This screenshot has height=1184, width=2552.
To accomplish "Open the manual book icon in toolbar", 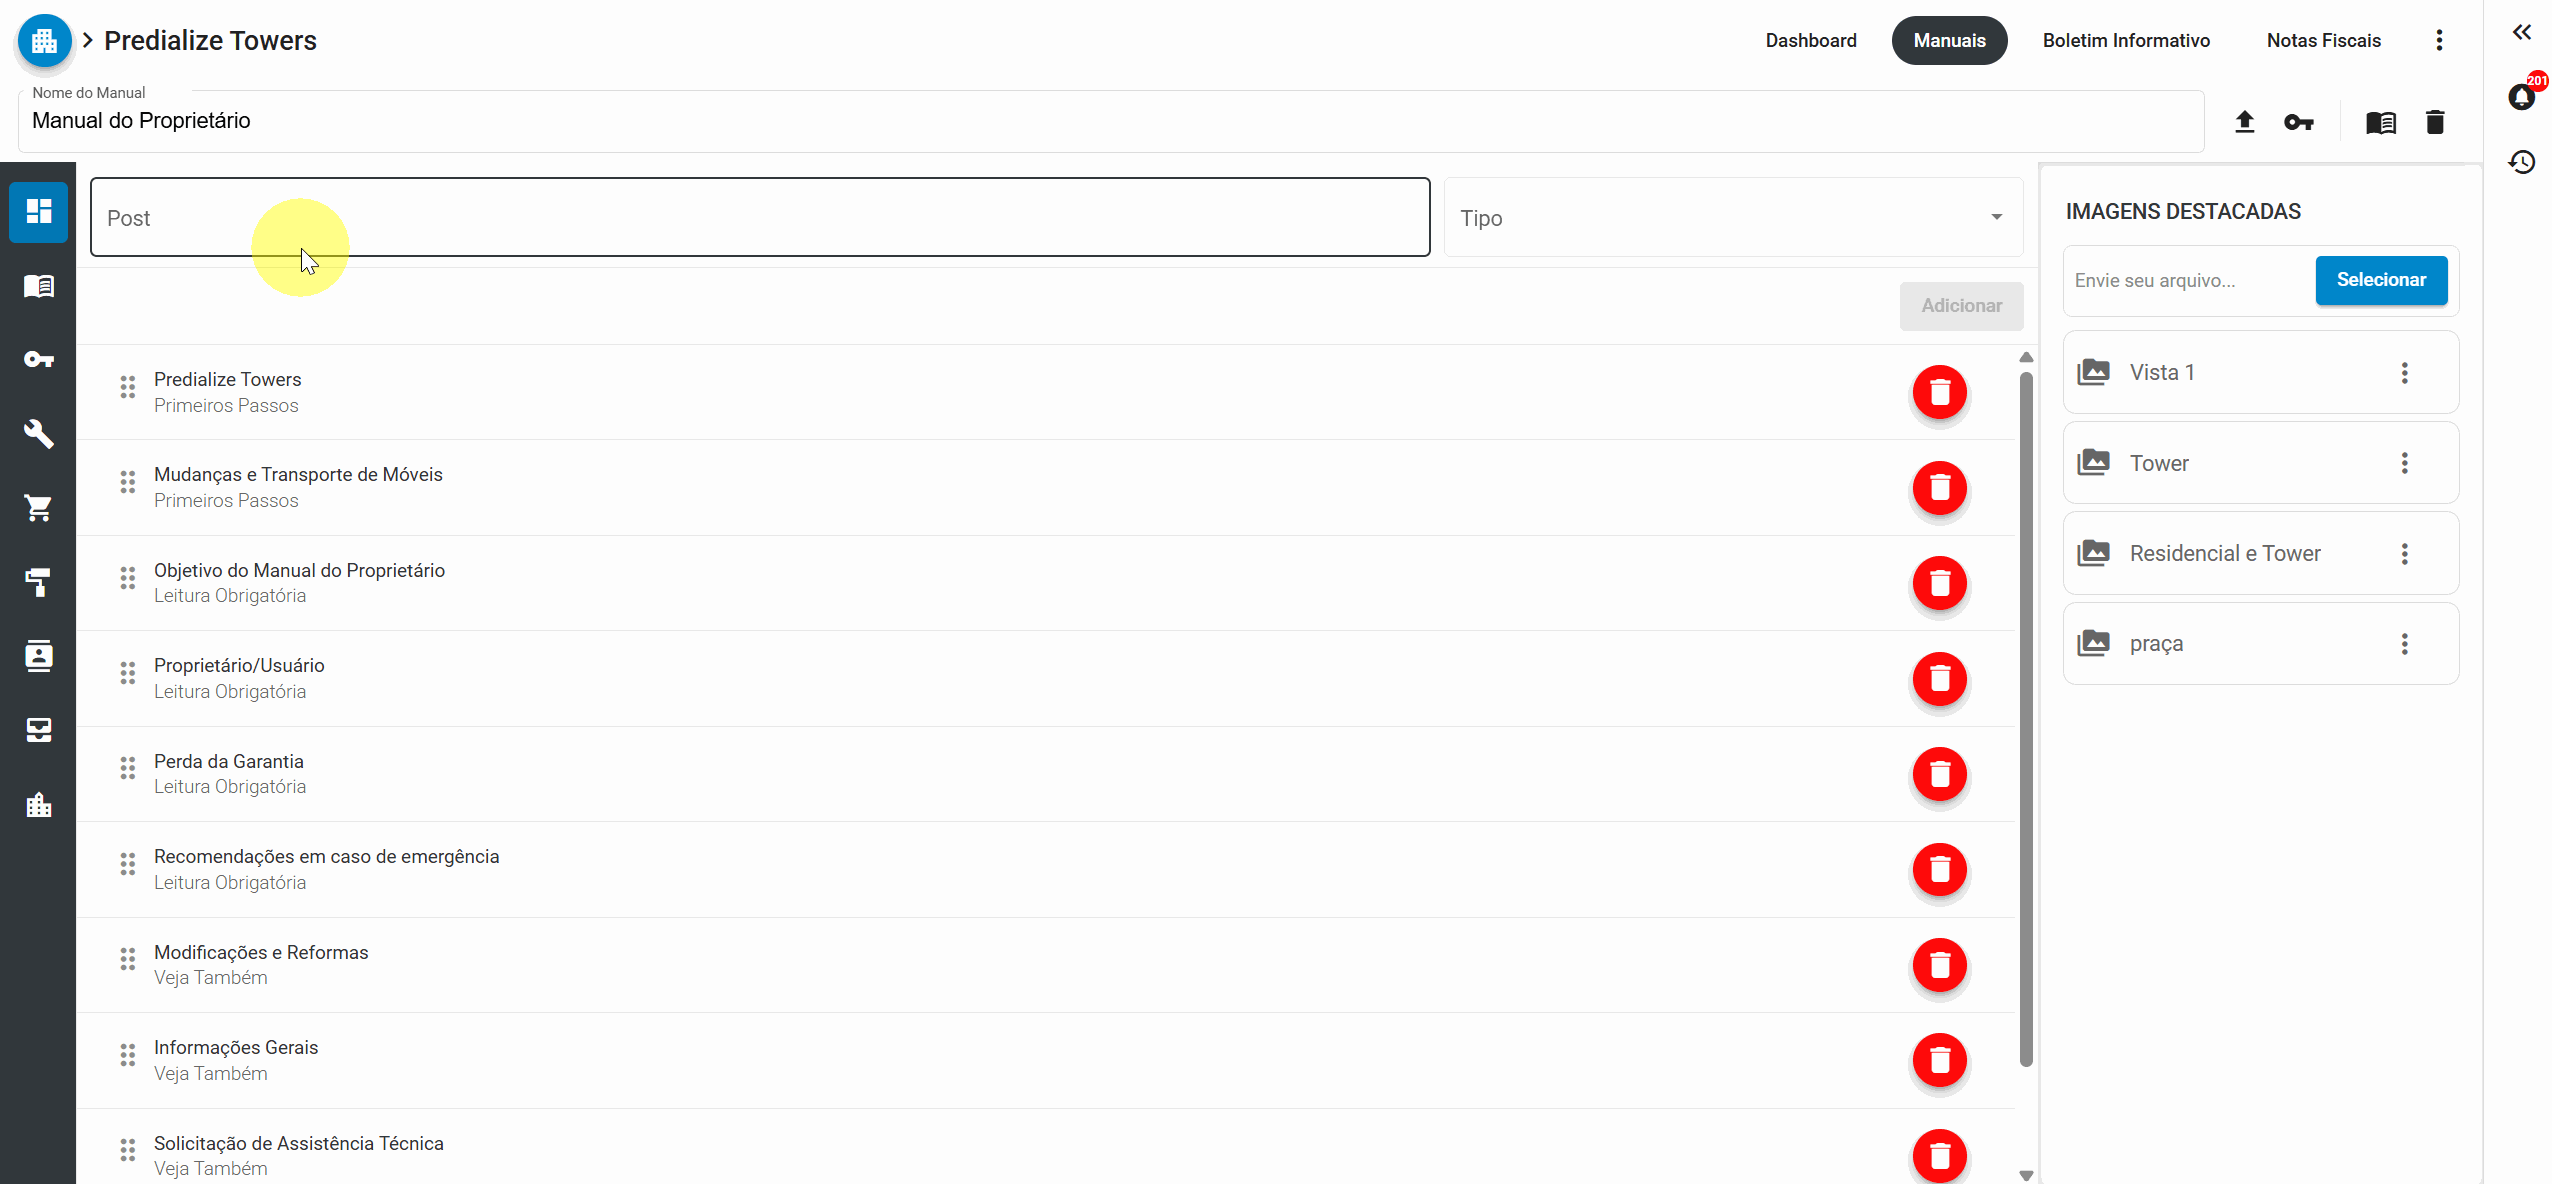I will tap(2380, 122).
